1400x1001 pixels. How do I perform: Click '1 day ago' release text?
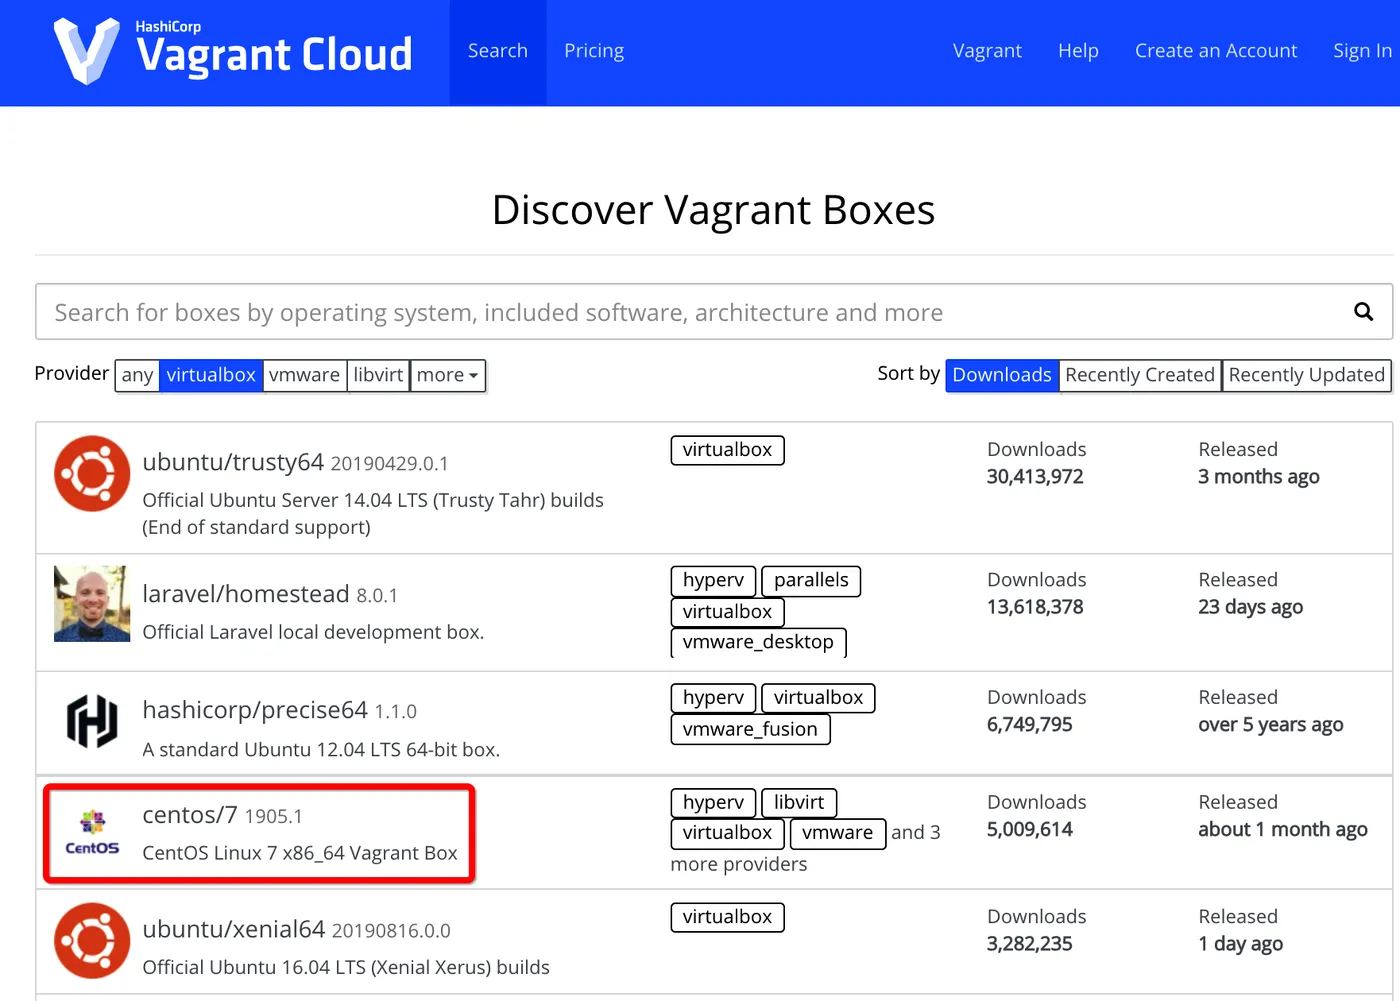click(x=1240, y=944)
